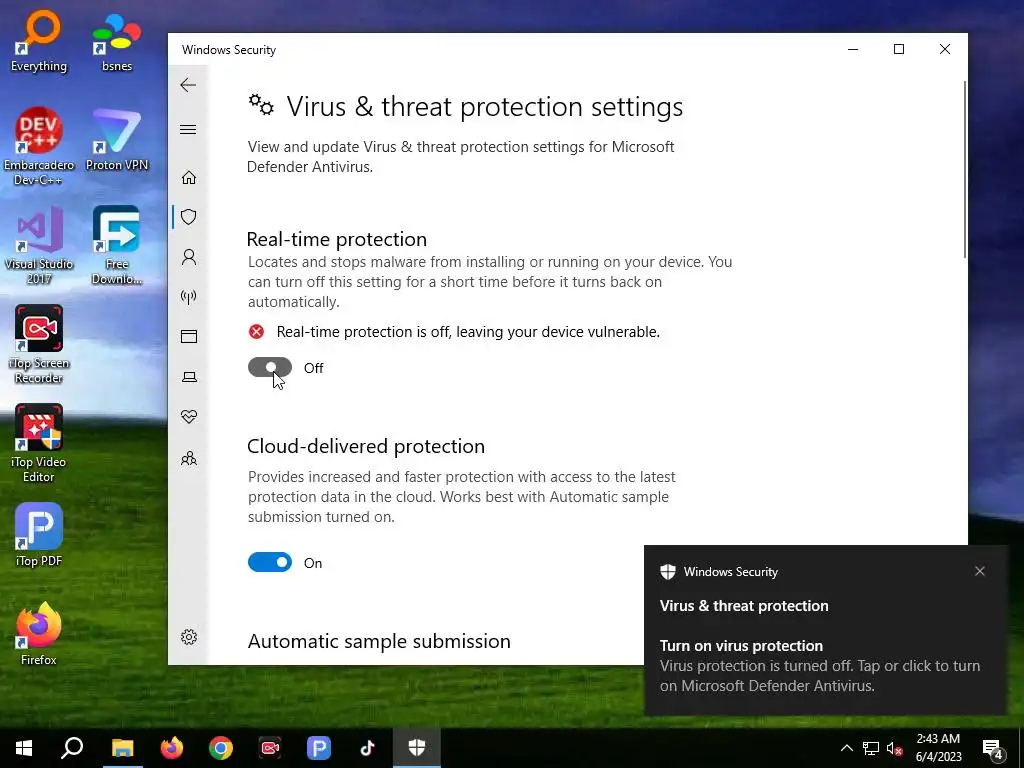1024x768 pixels.
Task: Open taskbar search magnifier
Action: coord(72,748)
